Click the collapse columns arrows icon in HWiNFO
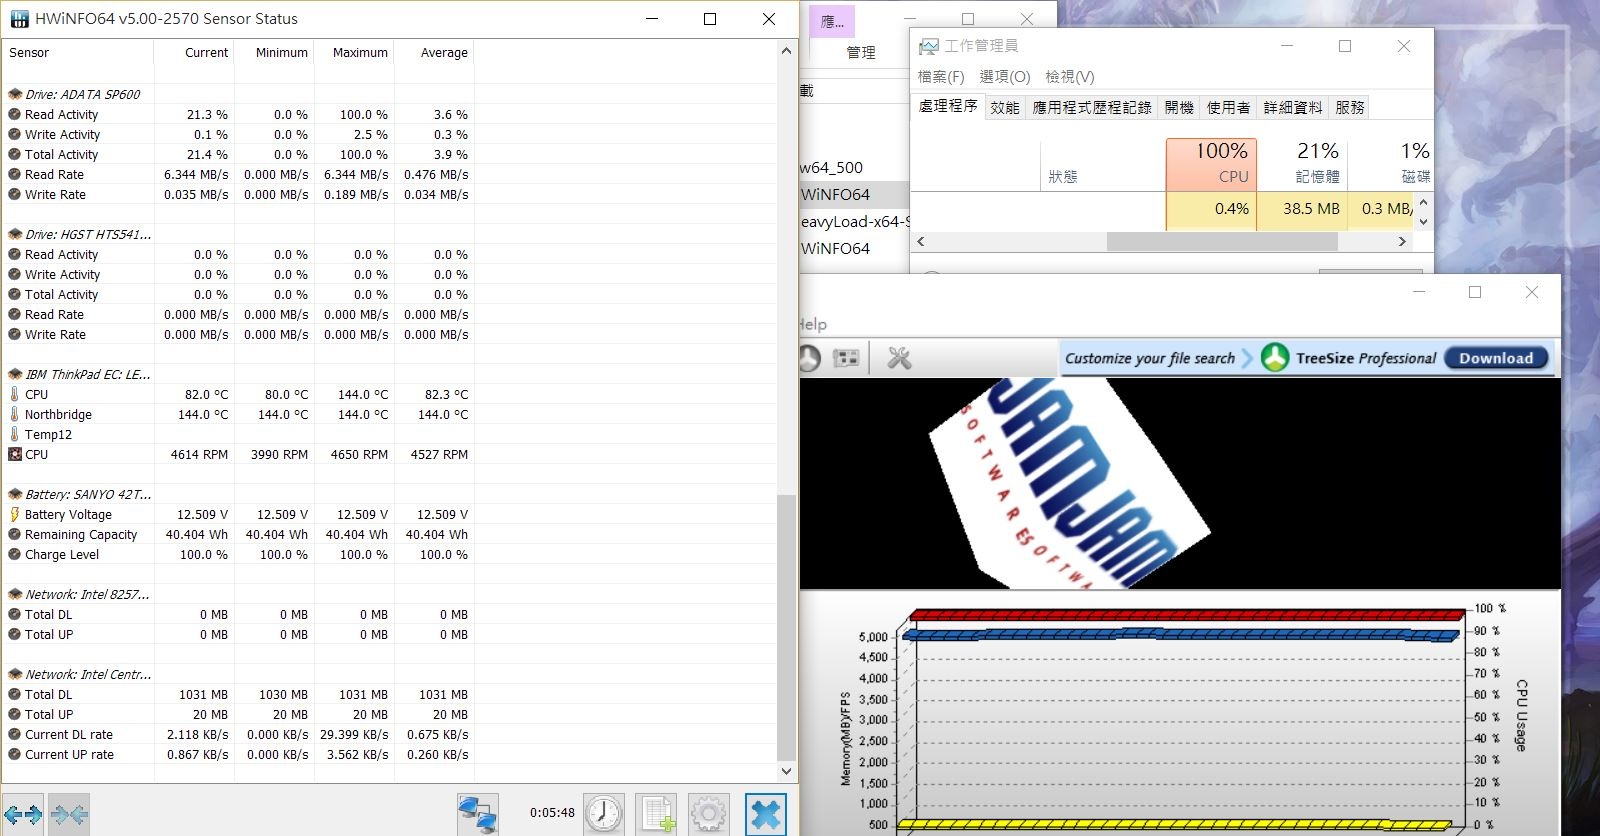 click(x=69, y=814)
